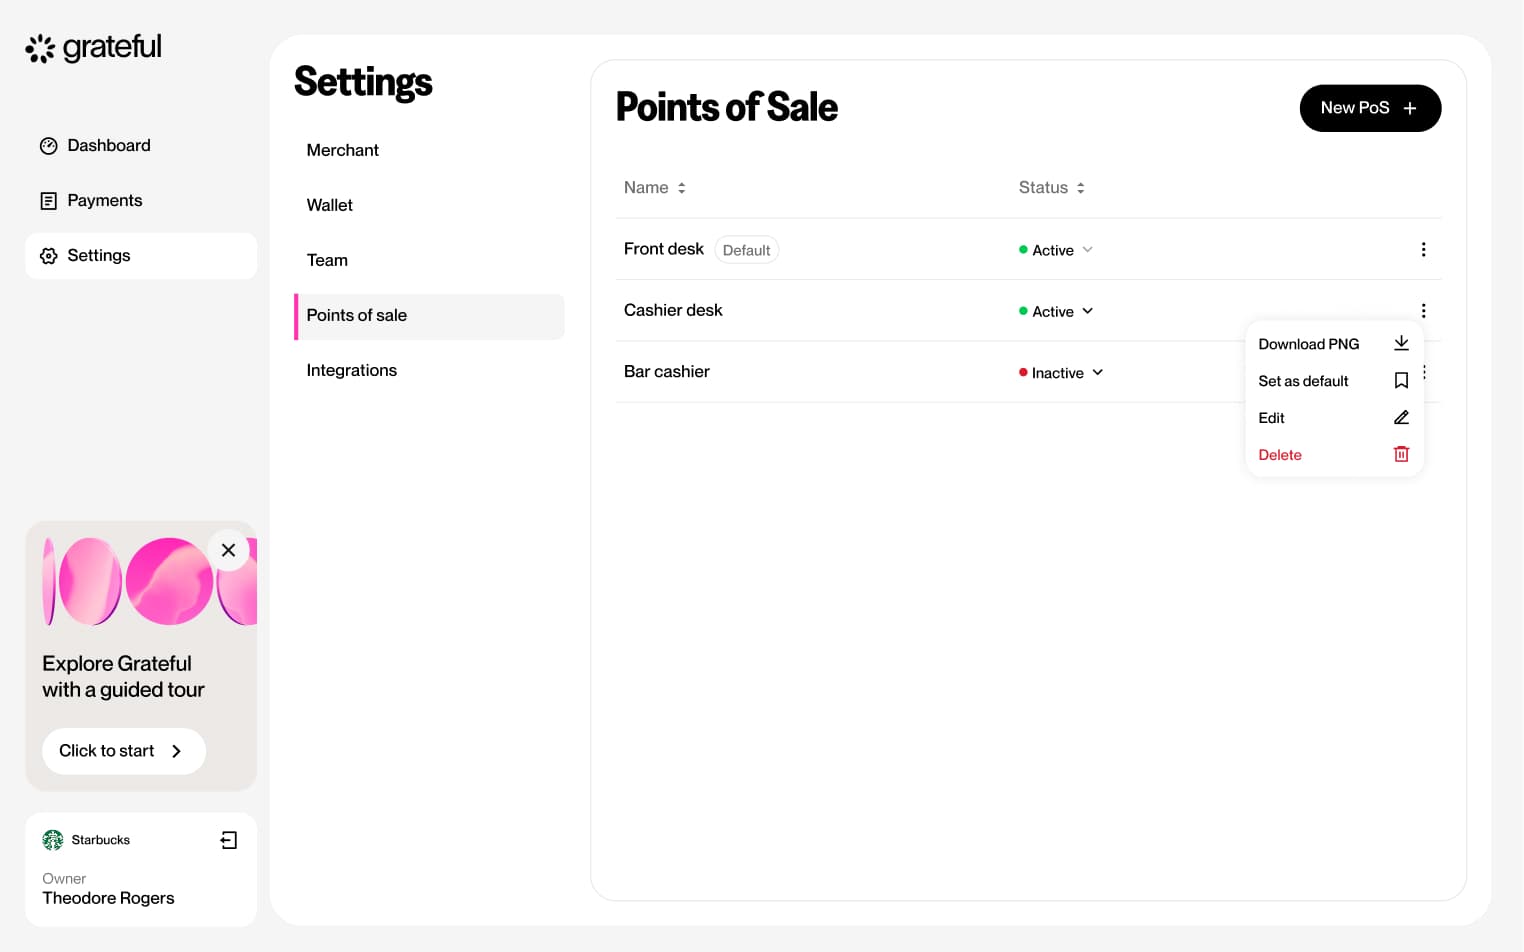
Task: Sort table by Status column
Action: [1051, 188]
